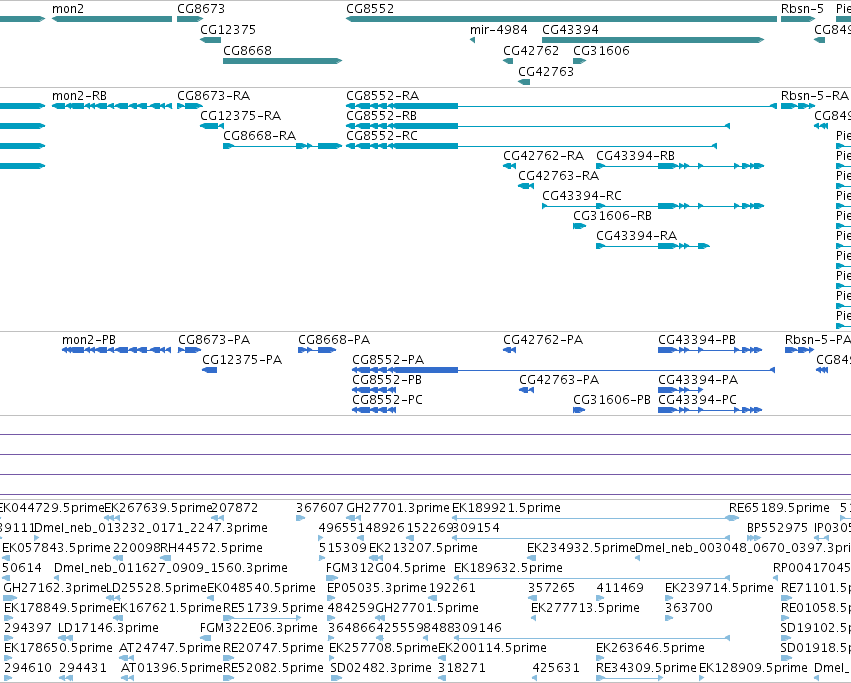Click the EK057843.5prime EST label

56,548
